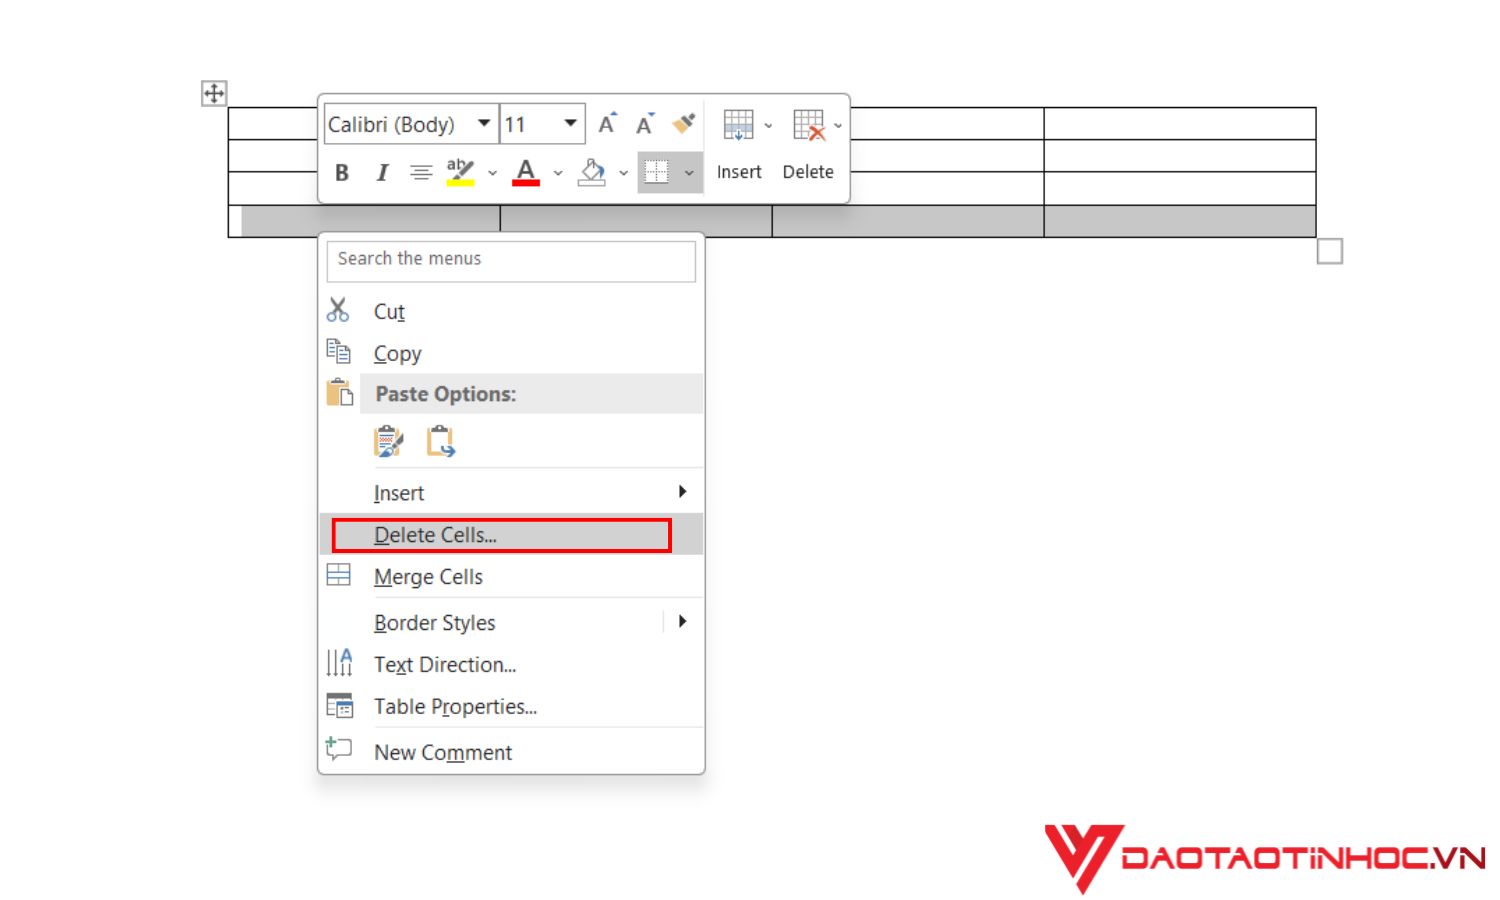
Task: Choose Merge Cells
Action: (511, 577)
